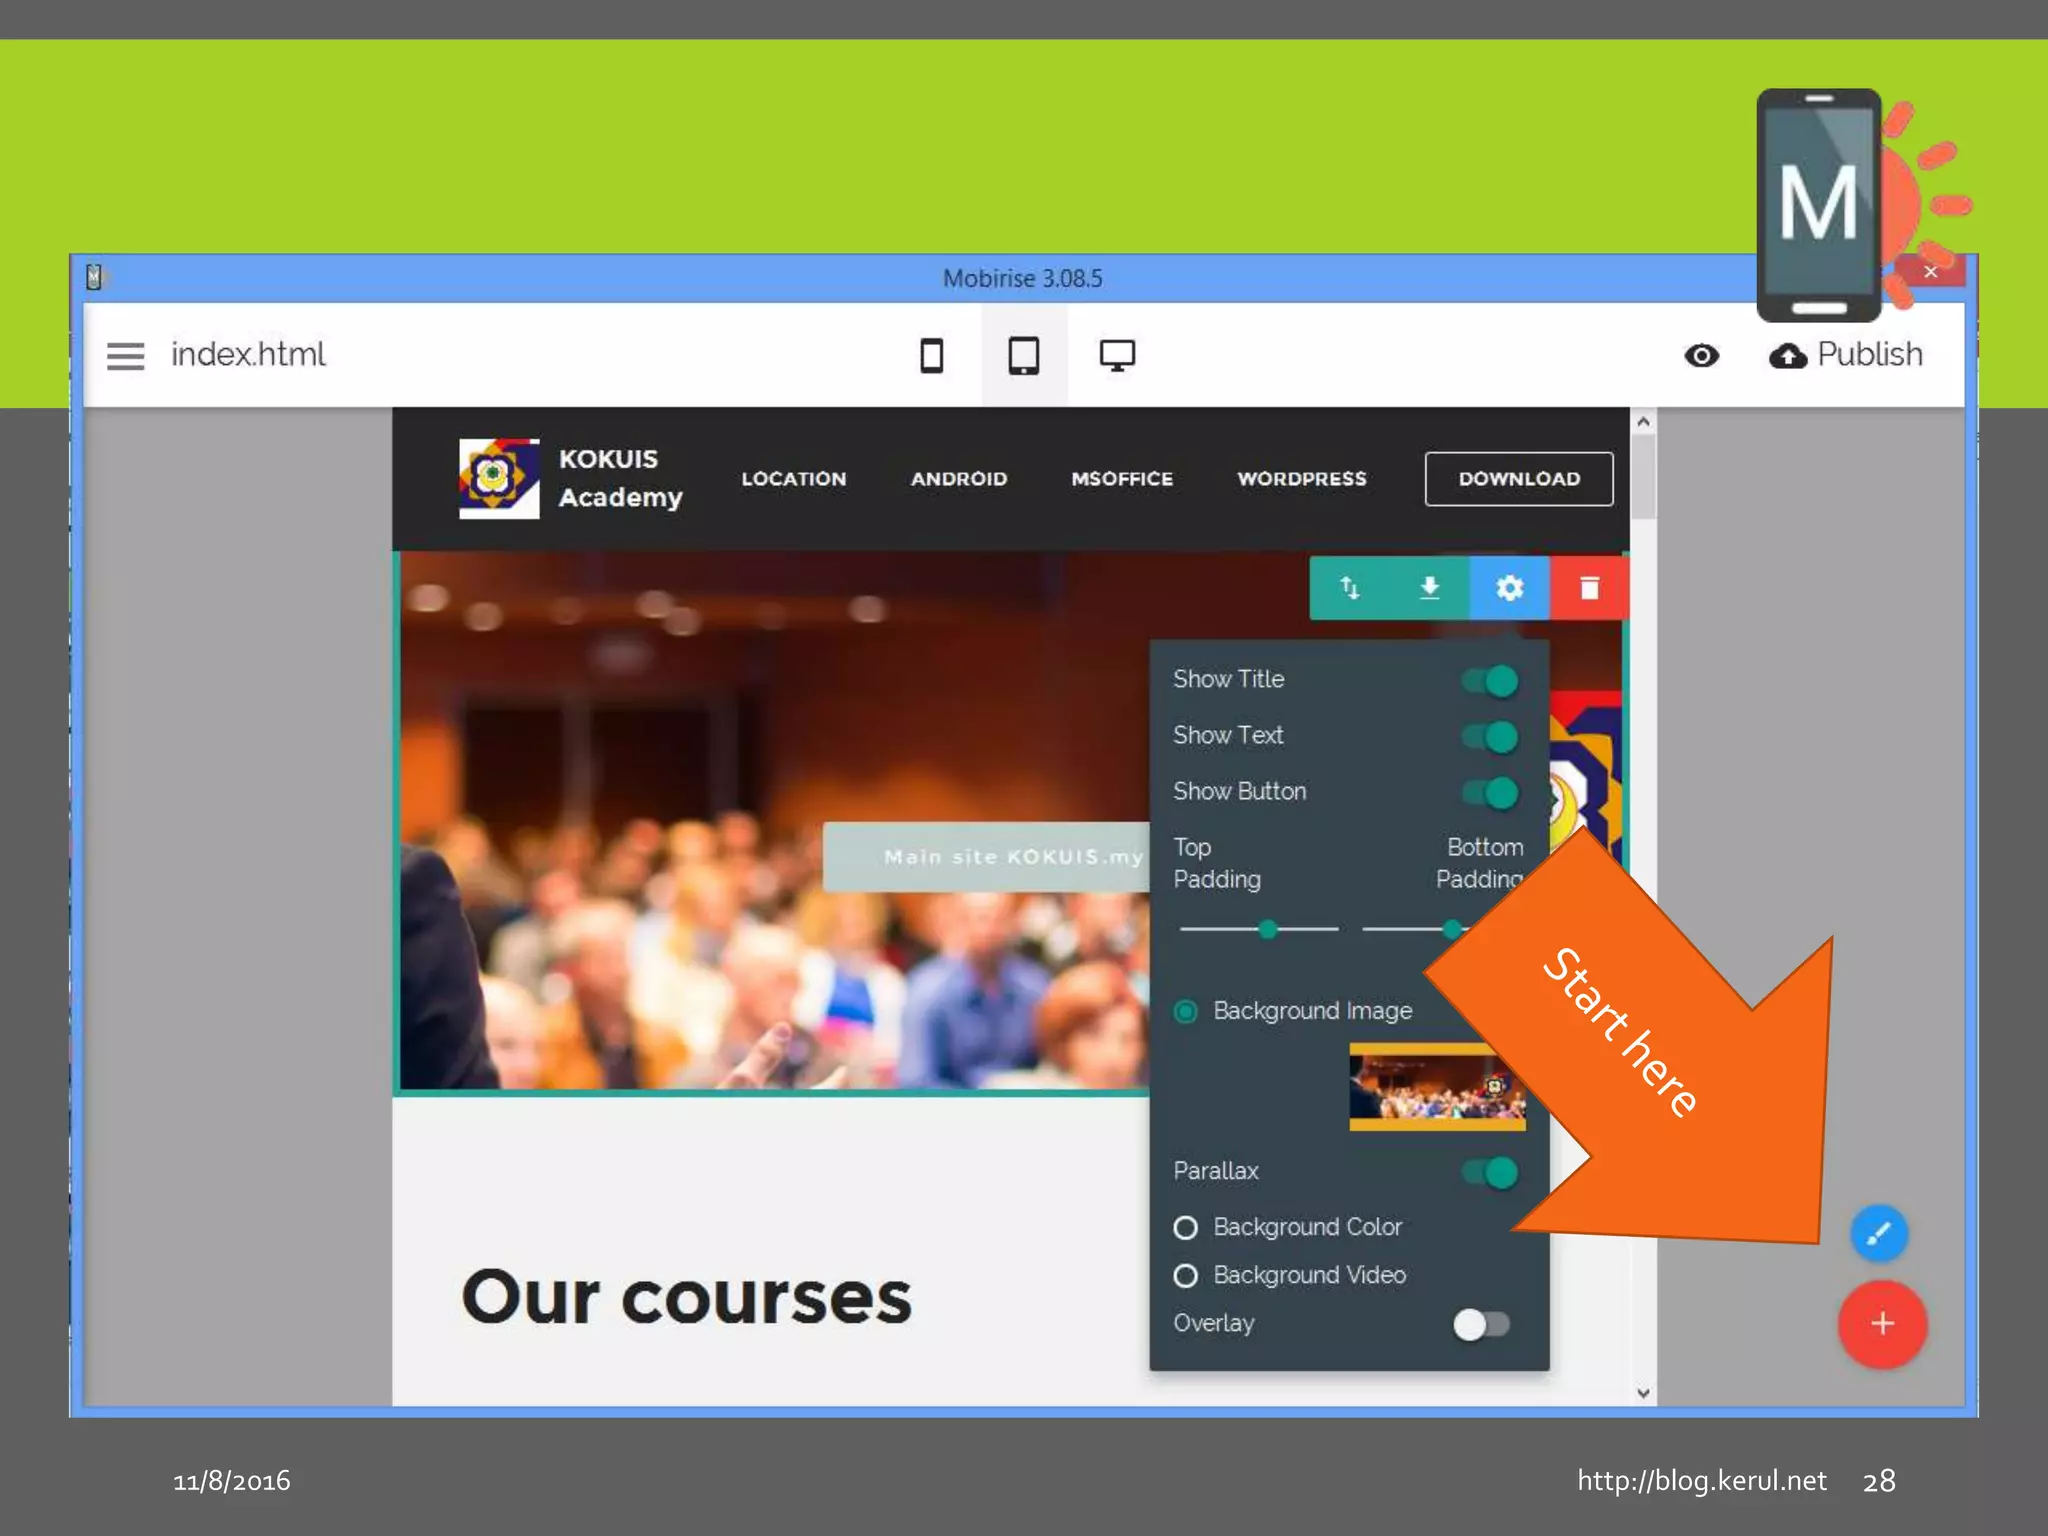The width and height of the screenshot is (2048, 1536).
Task: Open block settings gear icon
Action: (1509, 588)
